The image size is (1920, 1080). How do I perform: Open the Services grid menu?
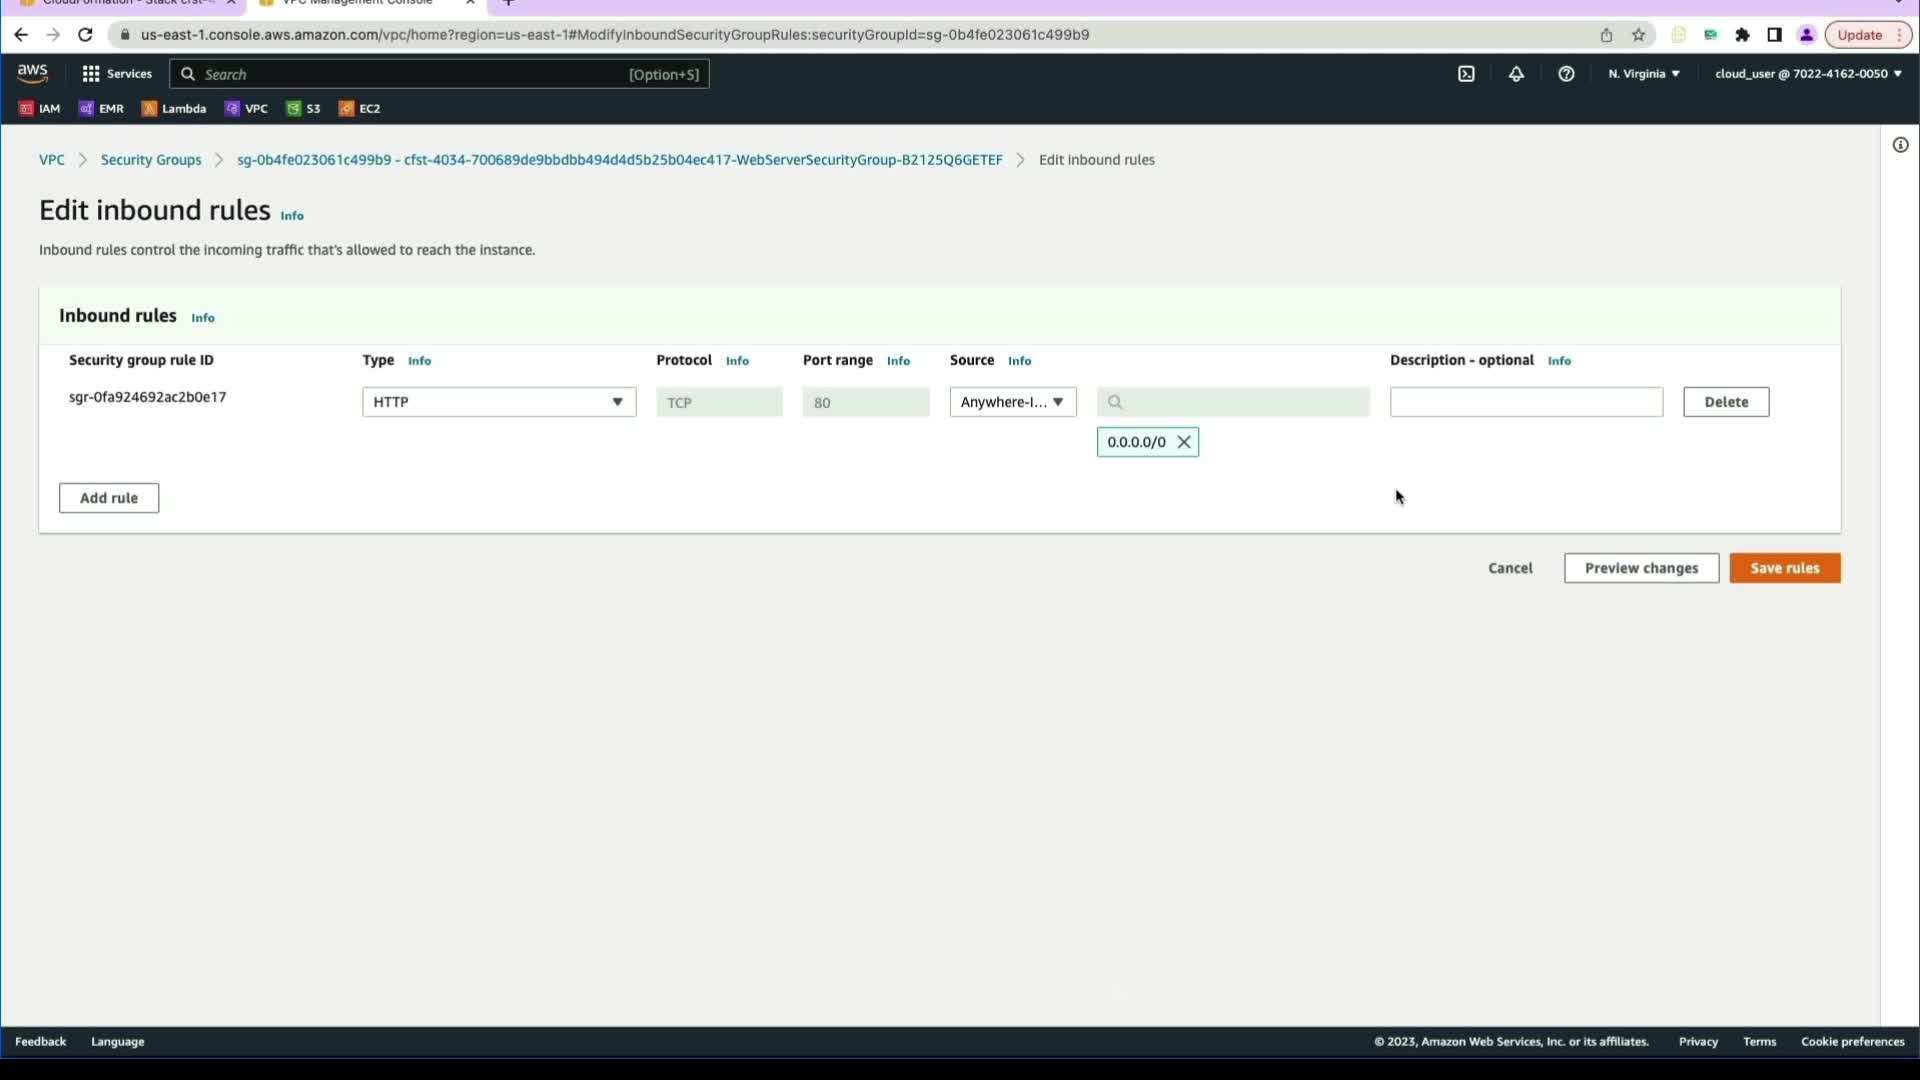click(116, 74)
